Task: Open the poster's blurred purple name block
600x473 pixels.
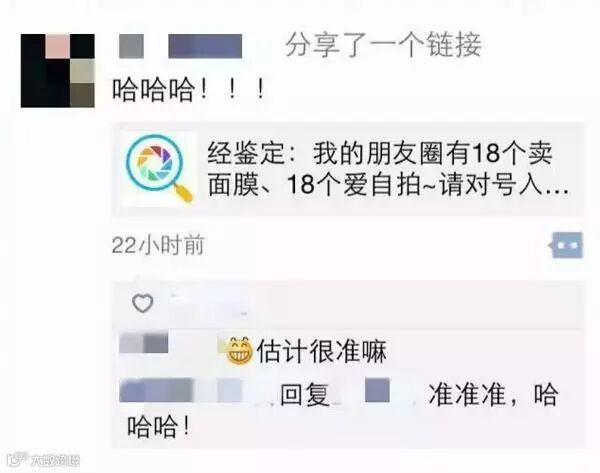Action: (205, 46)
